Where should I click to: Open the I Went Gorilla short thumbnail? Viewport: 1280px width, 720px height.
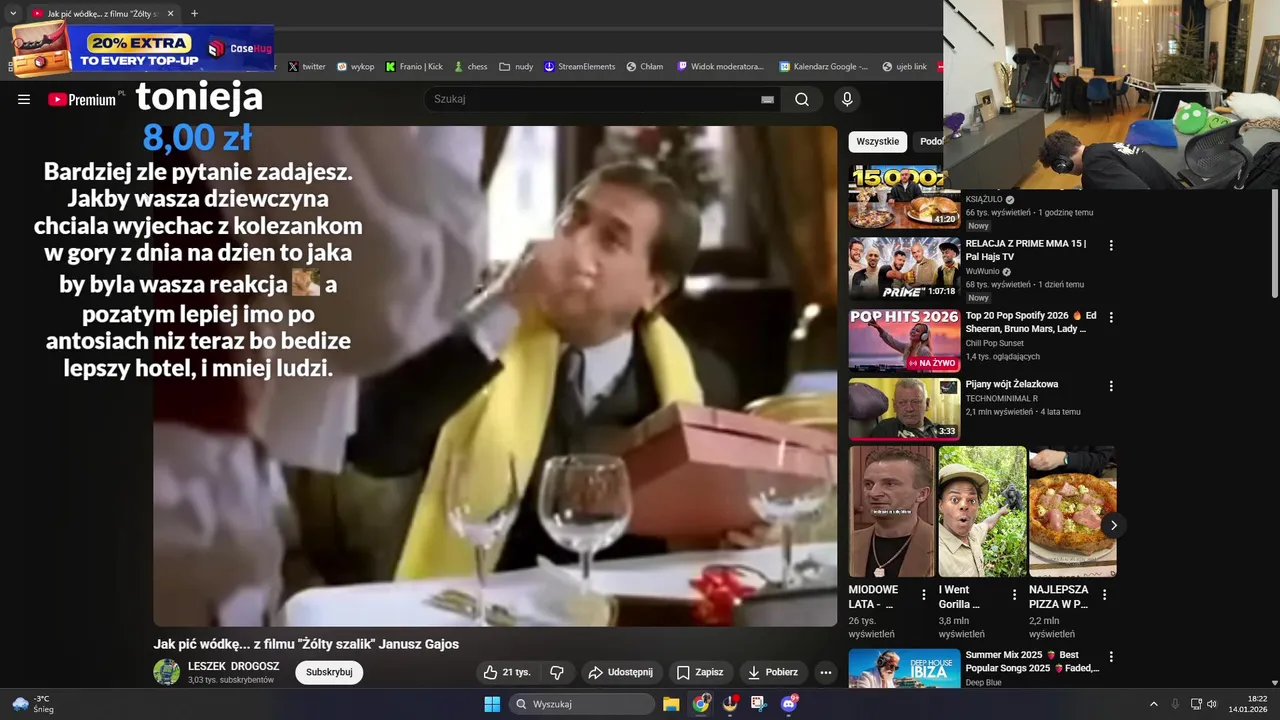coord(982,511)
